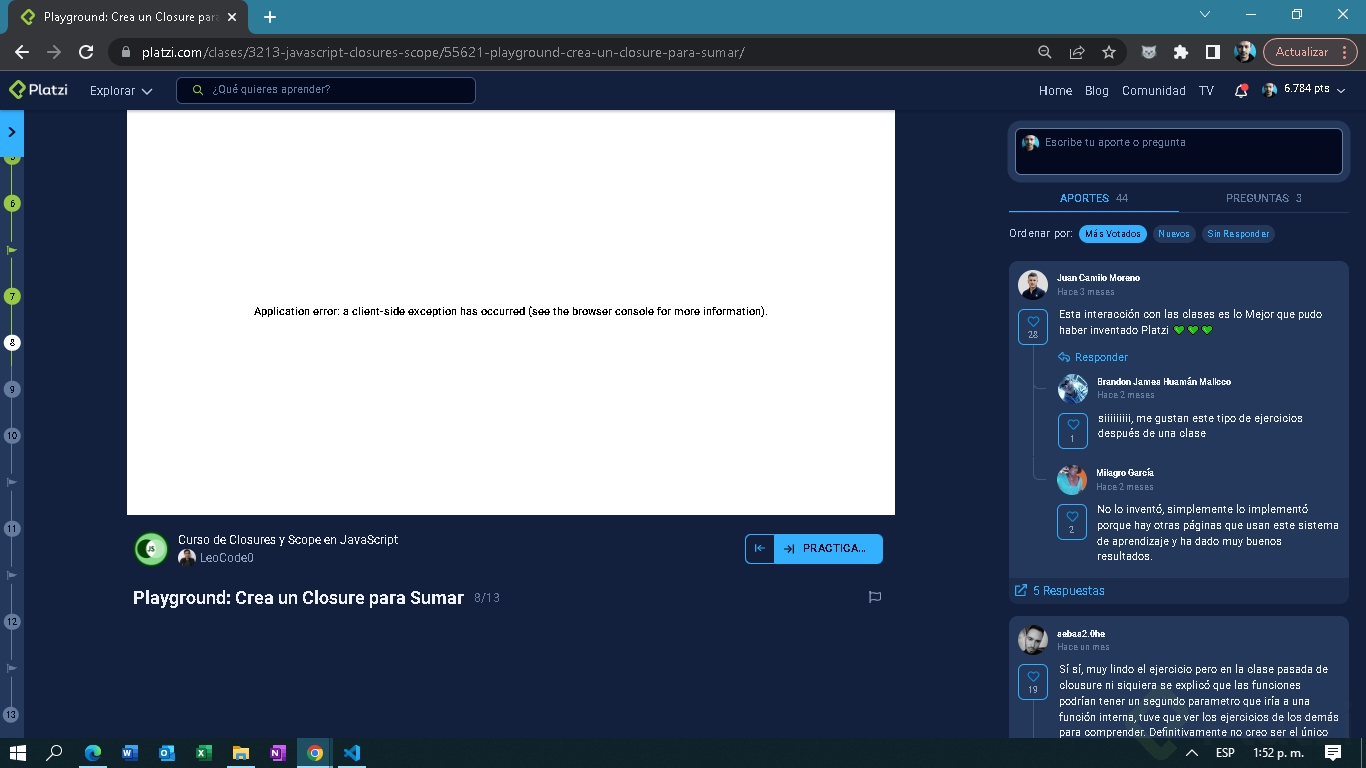Like sebas2.0he's comment with 19 hearts
Screen dimensions: 1366x768
[x=1033, y=682]
